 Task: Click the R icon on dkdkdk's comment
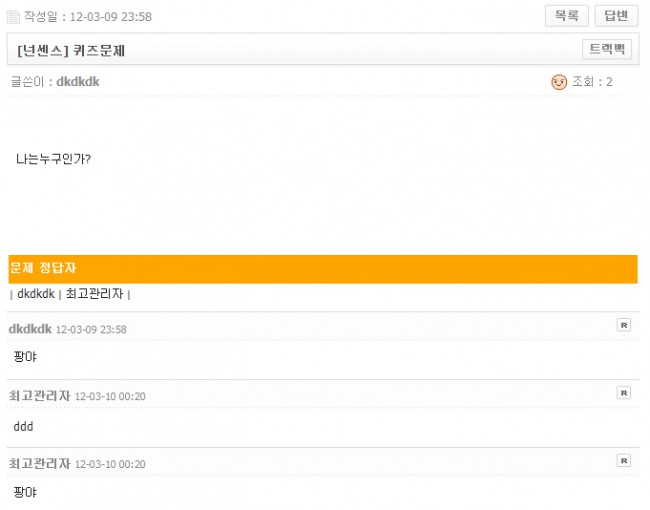click(x=624, y=325)
